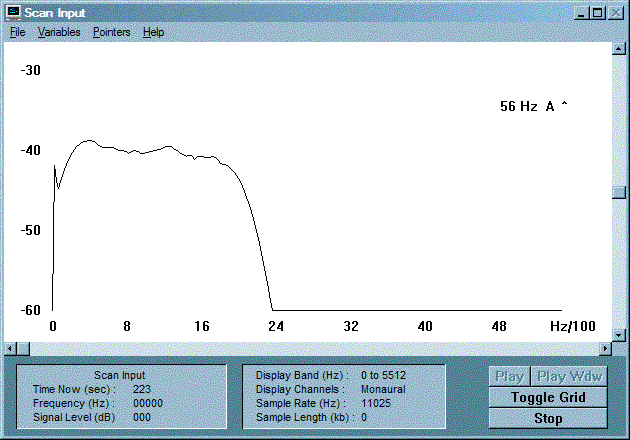Click the vertical scrollbar up arrow
The image size is (630, 440).
[x=619, y=49]
